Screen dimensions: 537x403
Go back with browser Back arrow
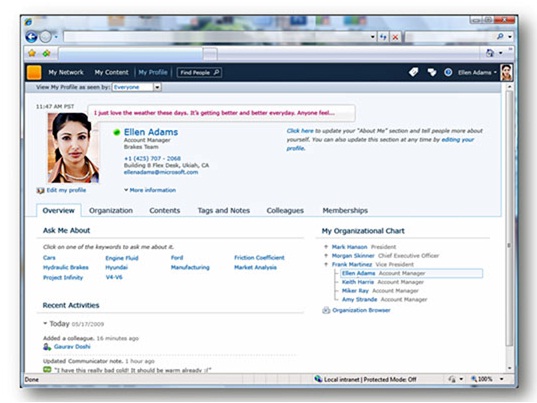[x=32, y=37]
